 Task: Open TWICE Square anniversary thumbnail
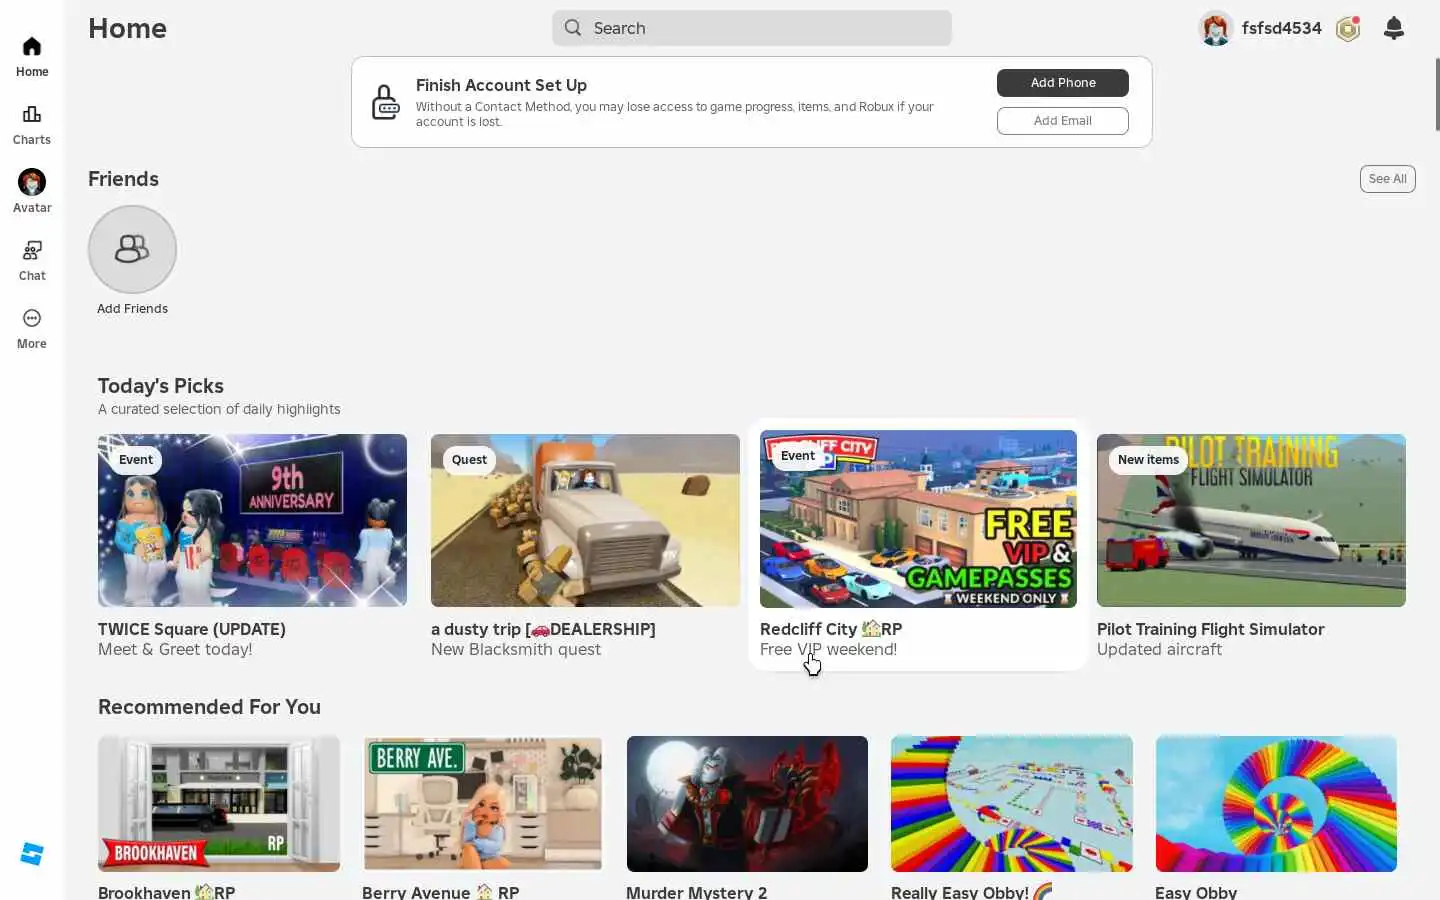(252, 520)
